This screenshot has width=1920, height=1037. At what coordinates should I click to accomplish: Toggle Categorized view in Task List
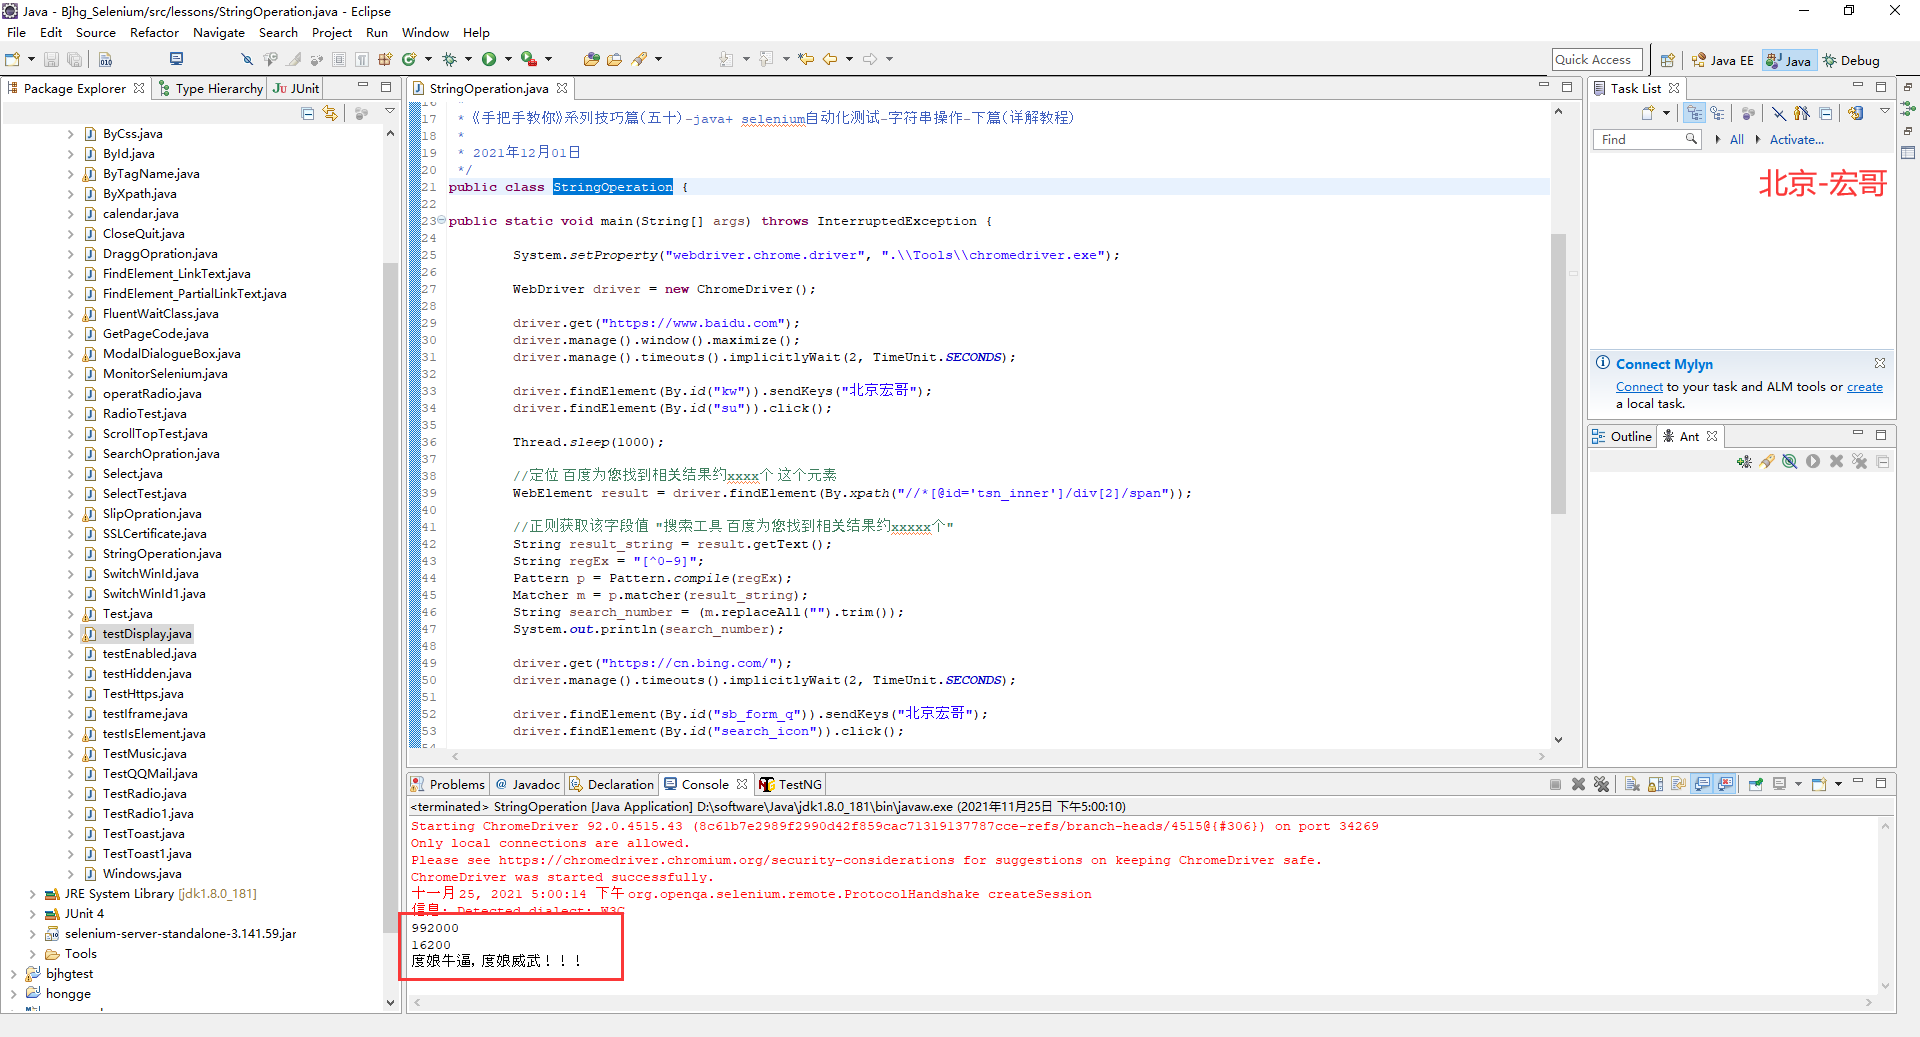pos(1694,113)
